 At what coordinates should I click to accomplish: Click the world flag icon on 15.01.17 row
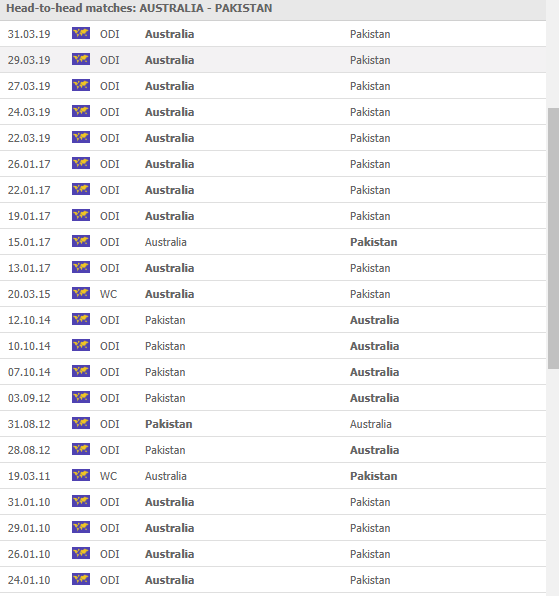(81, 241)
